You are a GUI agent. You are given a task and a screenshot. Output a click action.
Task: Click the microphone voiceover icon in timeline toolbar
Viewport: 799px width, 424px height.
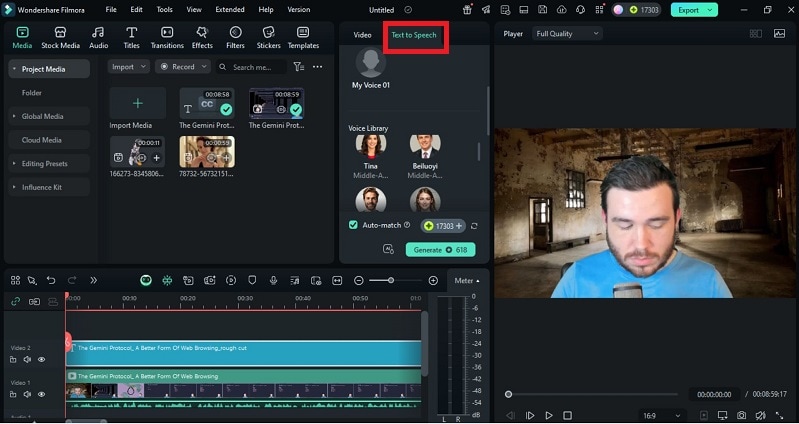click(273, 280)
